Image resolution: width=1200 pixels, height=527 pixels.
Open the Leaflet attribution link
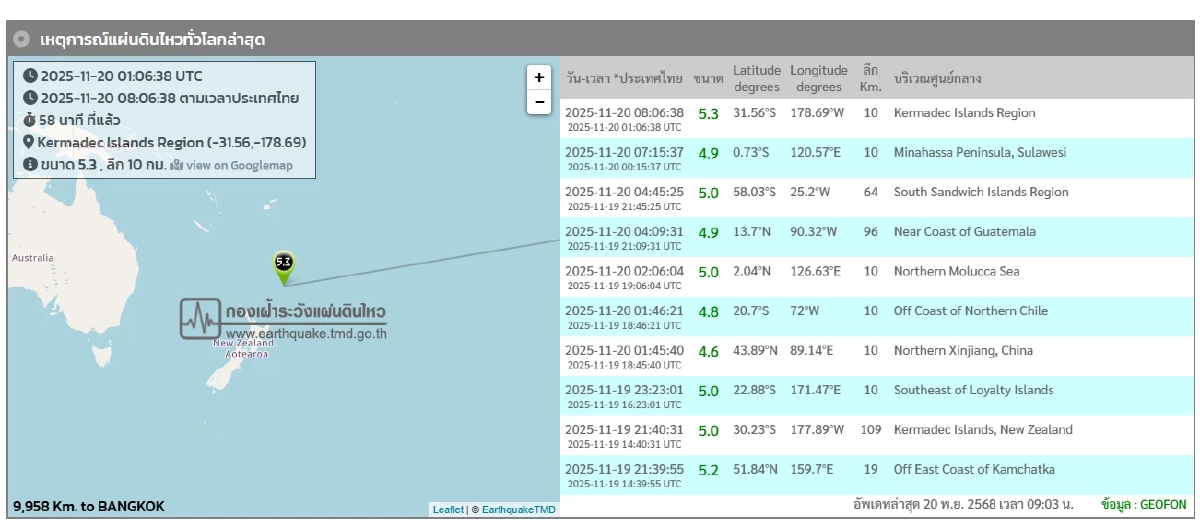[447, 509]
